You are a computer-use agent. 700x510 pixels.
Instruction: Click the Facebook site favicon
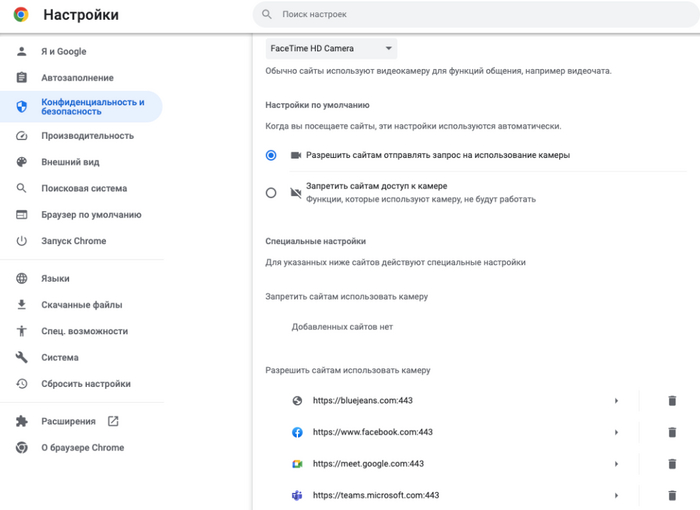point(297,432)
